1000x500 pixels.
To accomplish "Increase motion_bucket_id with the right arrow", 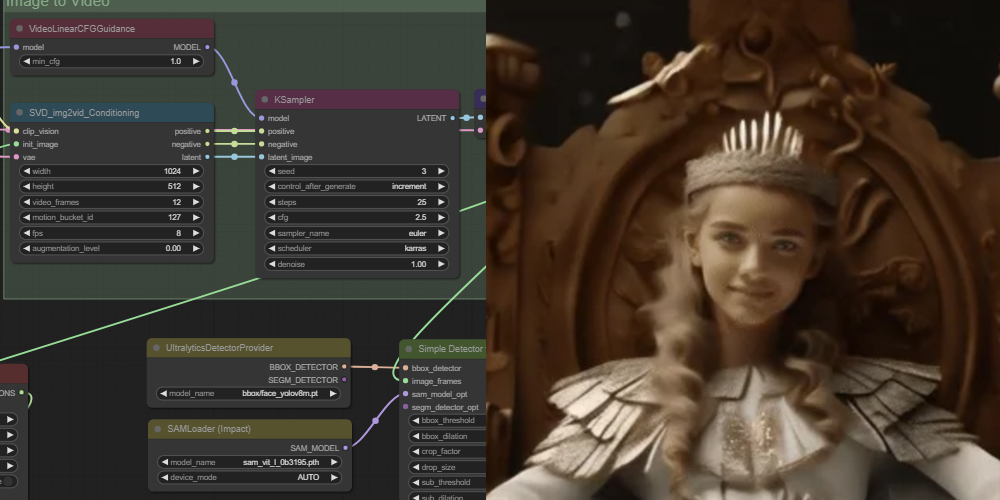I will coord(196,217).
